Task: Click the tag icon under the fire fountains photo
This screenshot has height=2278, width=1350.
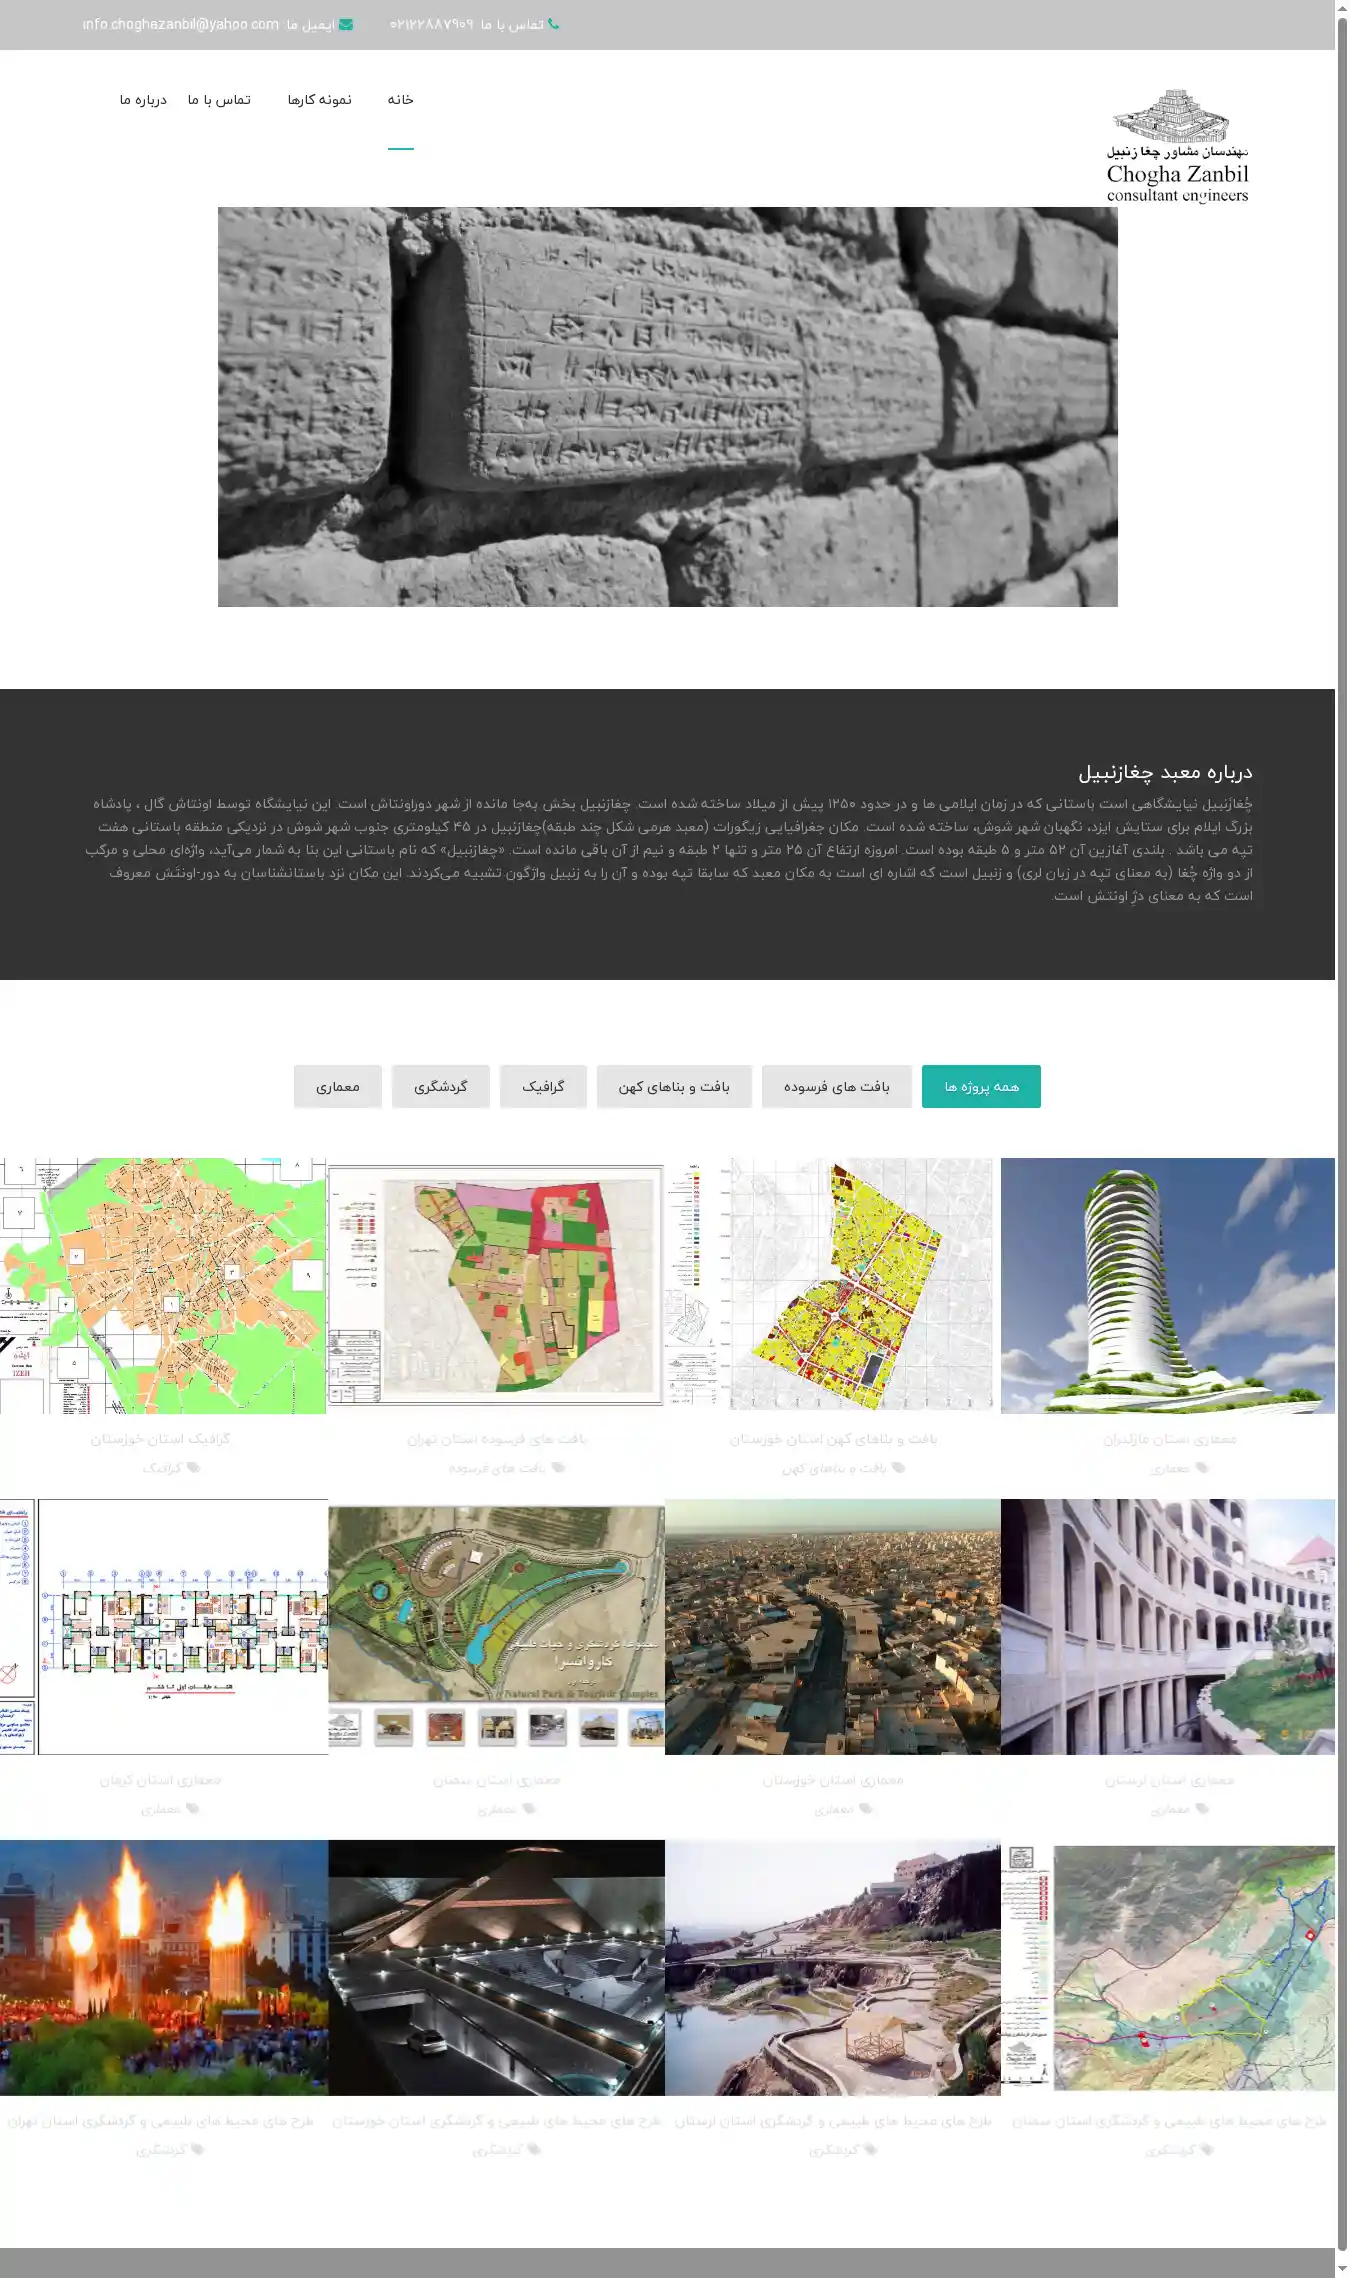Action: (198, 2149)
